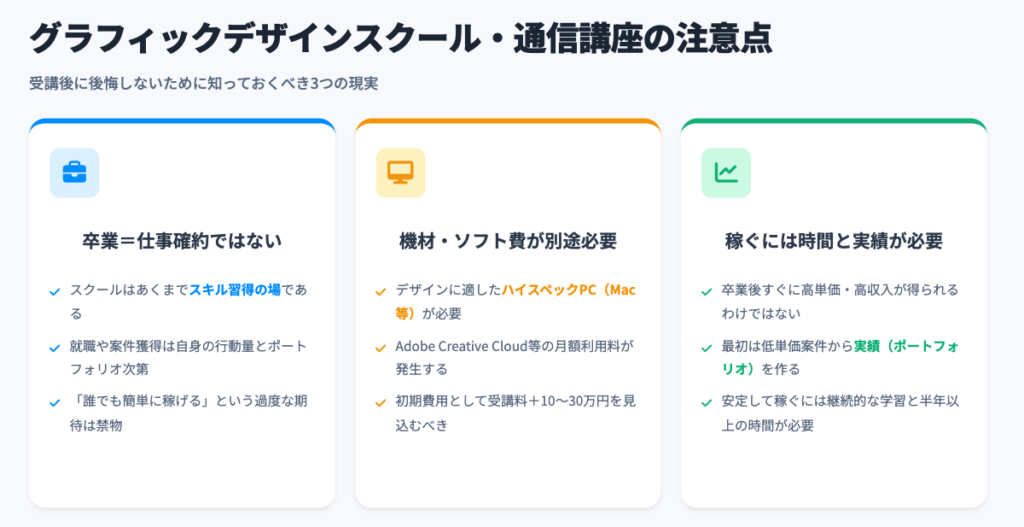Image resolution: width=1024 pixels, height=527 pixels.
Task: Click the green line chart icon
Action: [726, 173]
